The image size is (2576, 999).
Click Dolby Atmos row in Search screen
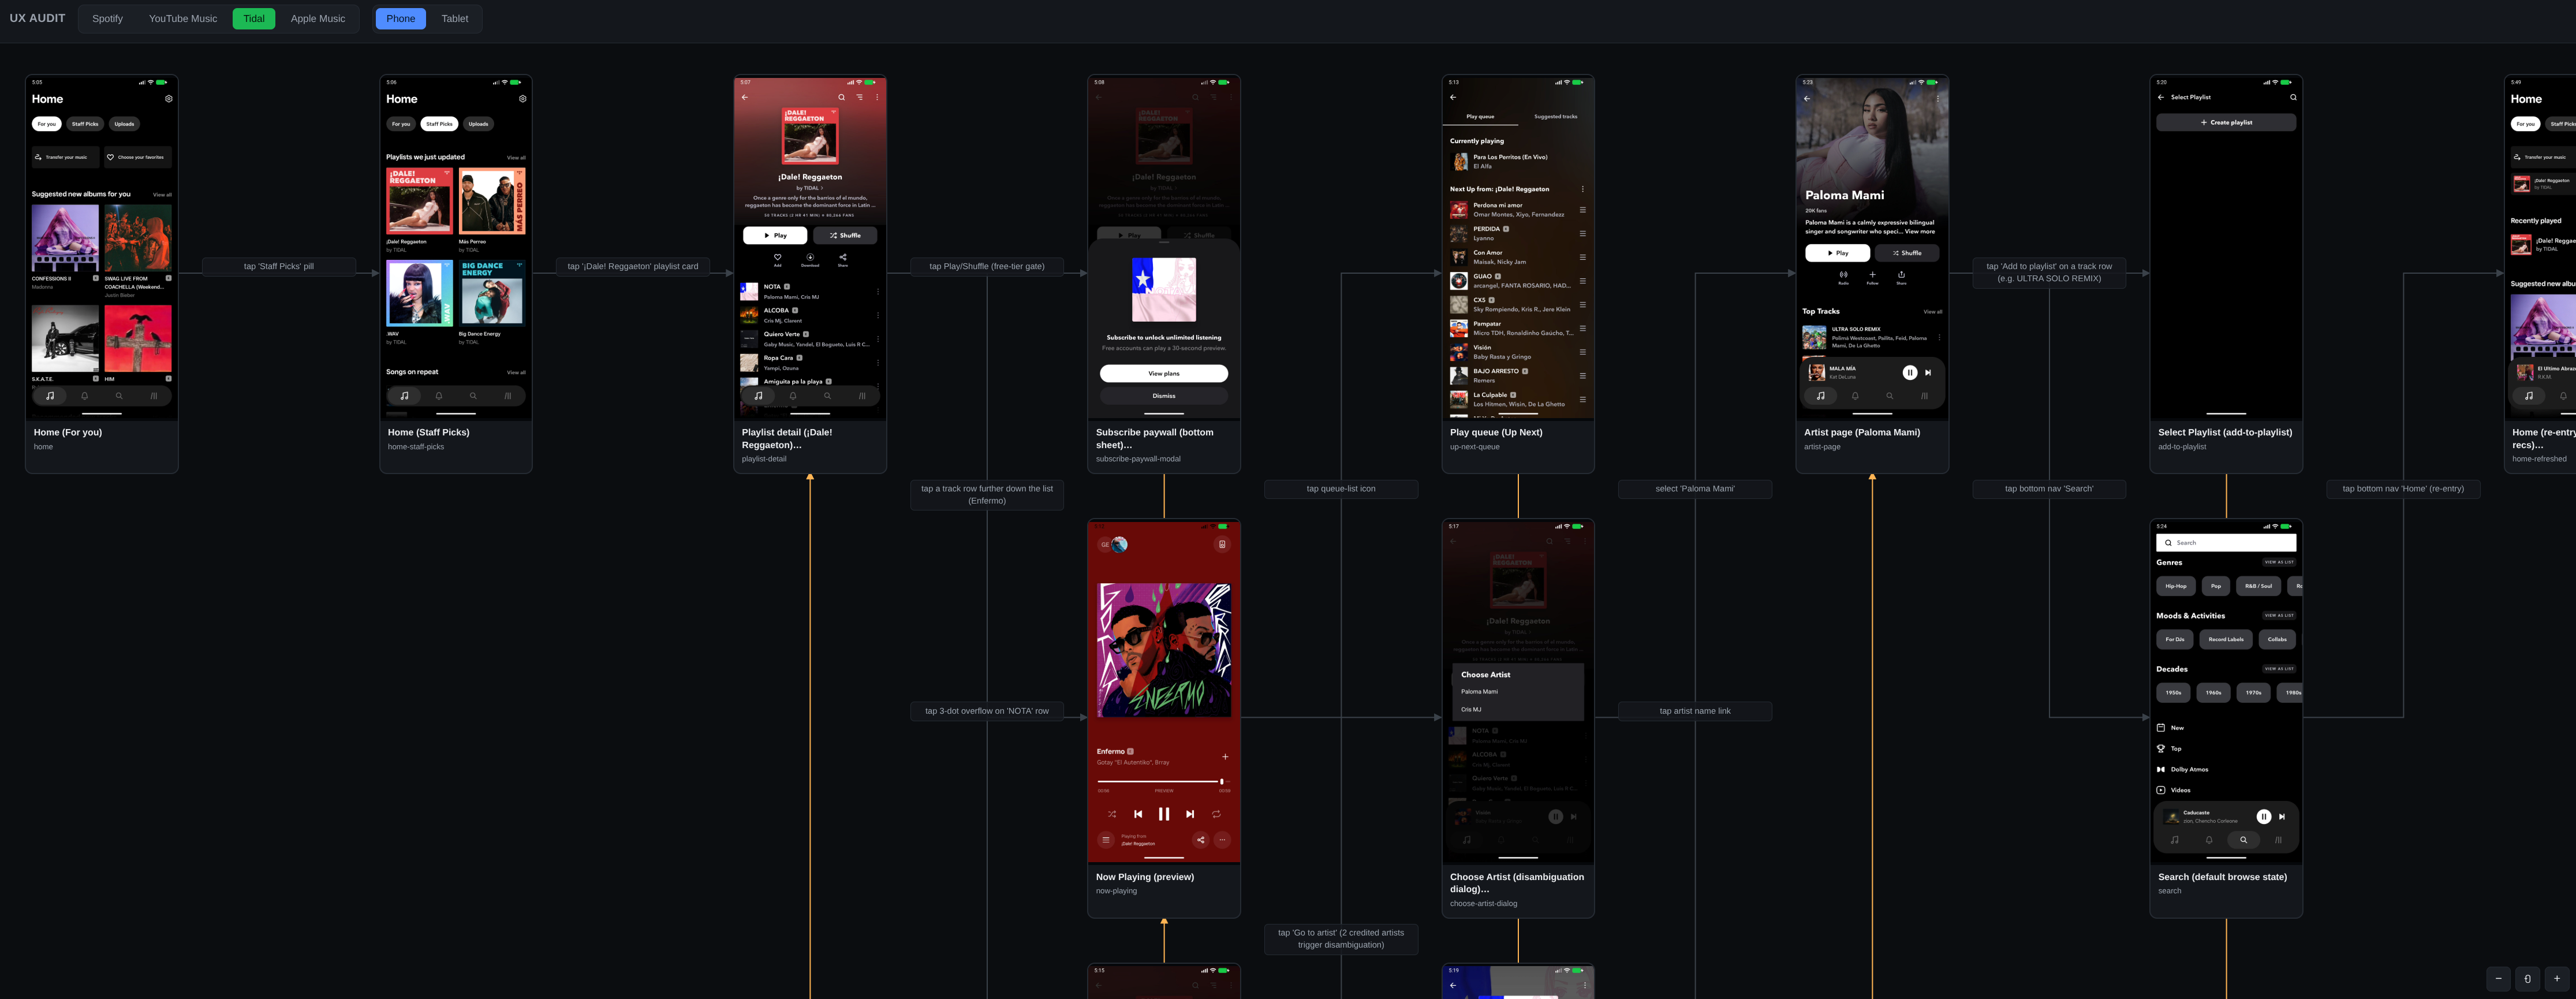(x=2226, y=769)
